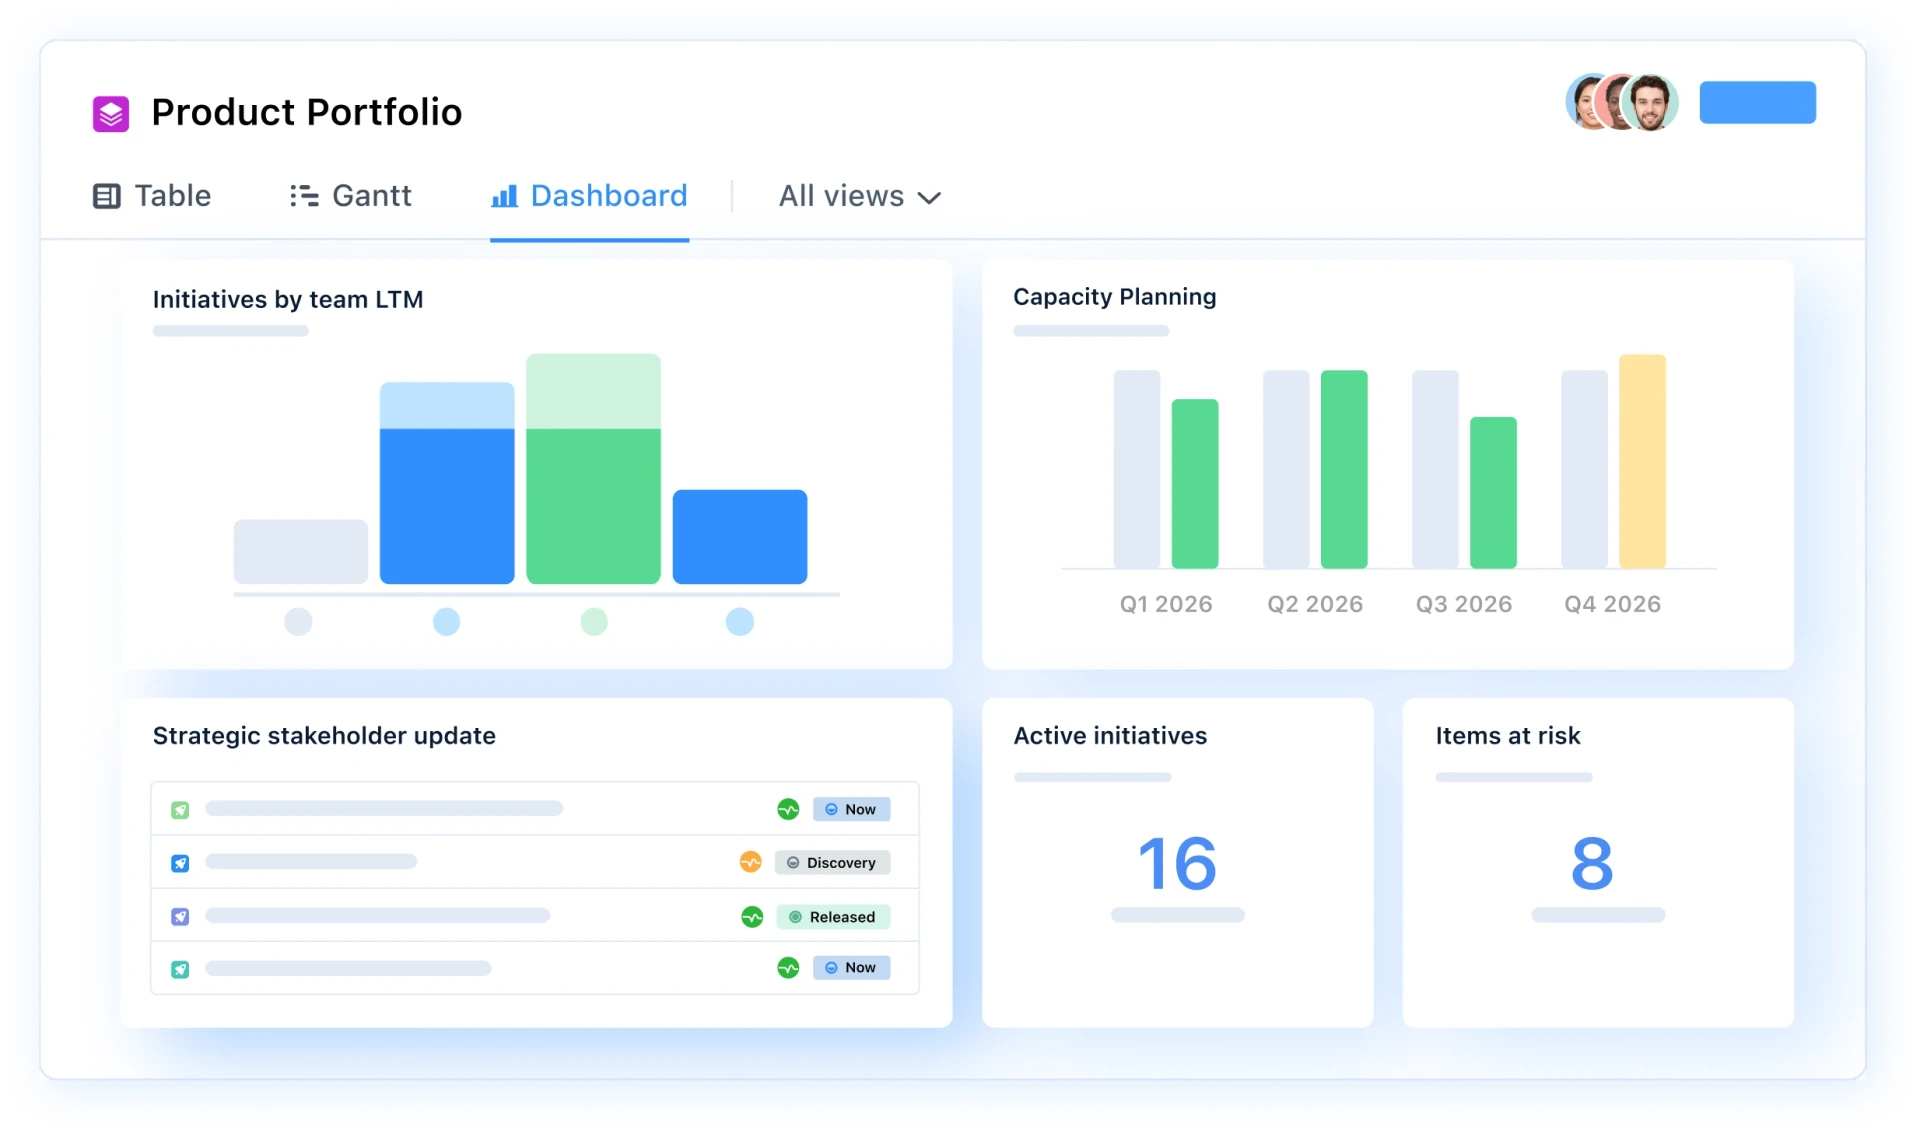1920x1134 pixels.
Task: Click the Released status badge
Action: pyautogui.click(x=834, y=916)
